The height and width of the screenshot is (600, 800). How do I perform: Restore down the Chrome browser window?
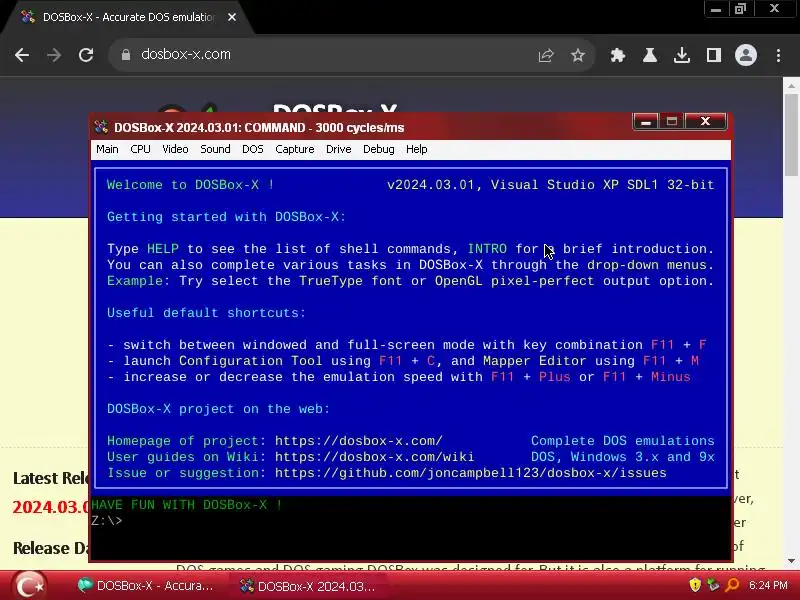tap(740, 9)
